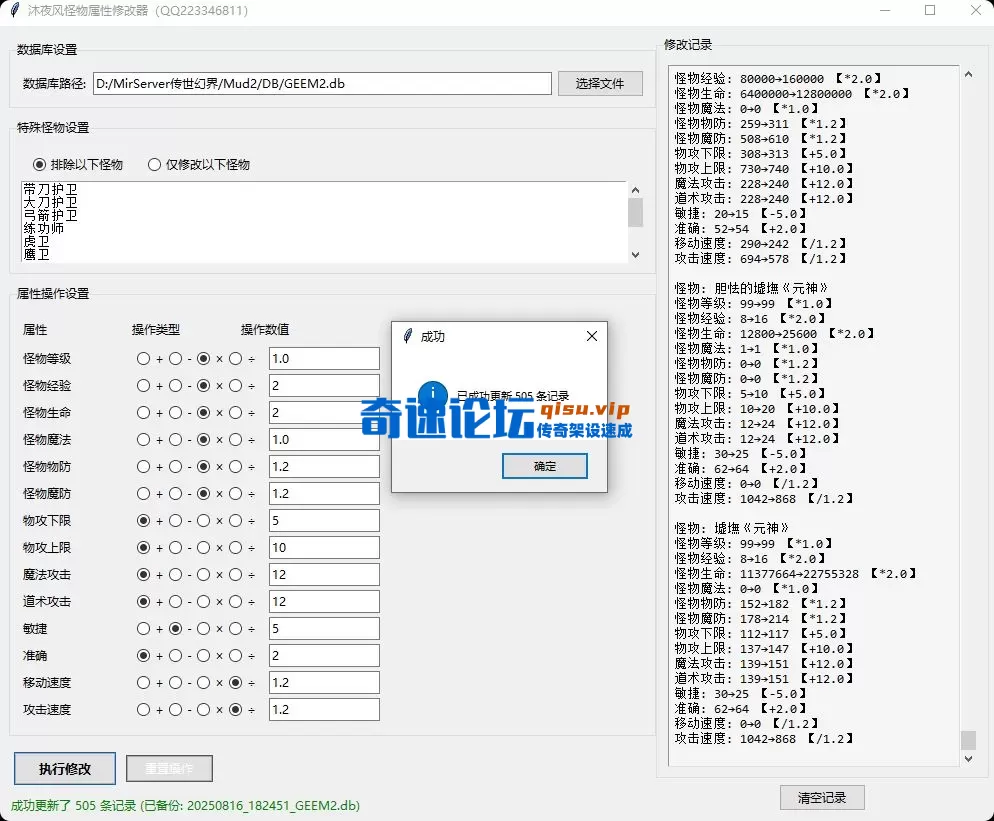
Task: Click the 选择文件 button
Action: click(600, 83)
